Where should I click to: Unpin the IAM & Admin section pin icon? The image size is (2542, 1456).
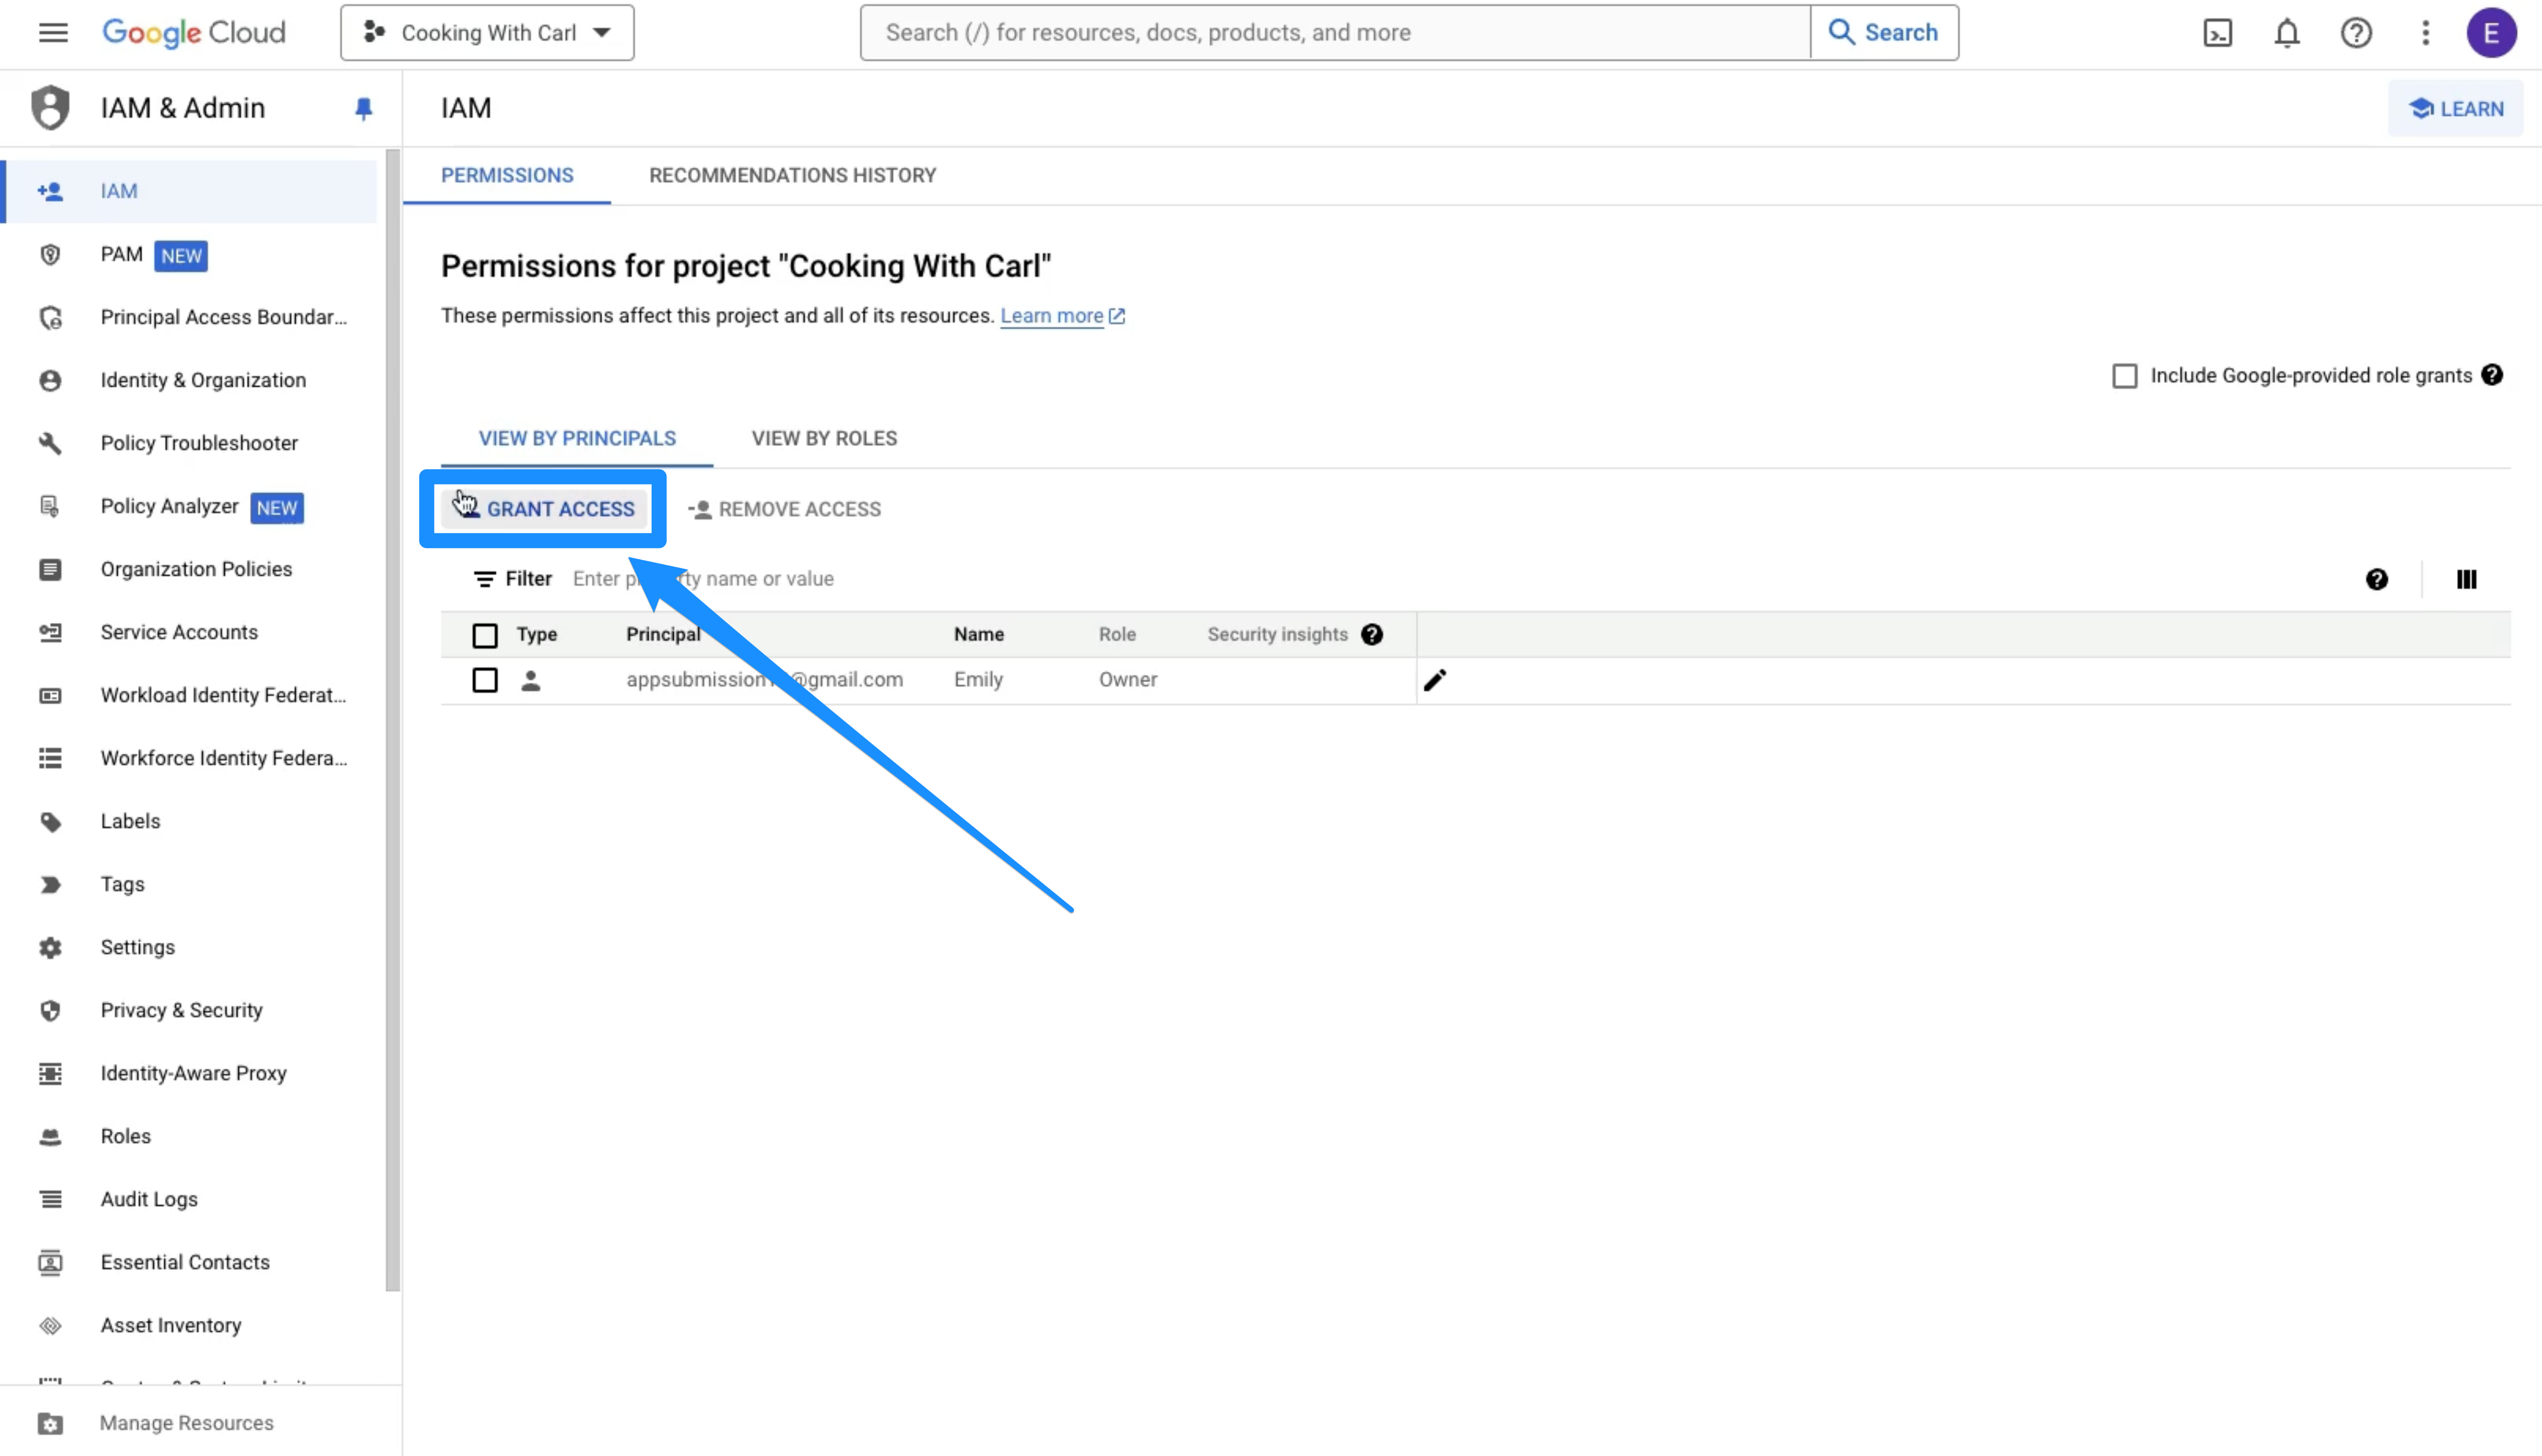point(363,108)
